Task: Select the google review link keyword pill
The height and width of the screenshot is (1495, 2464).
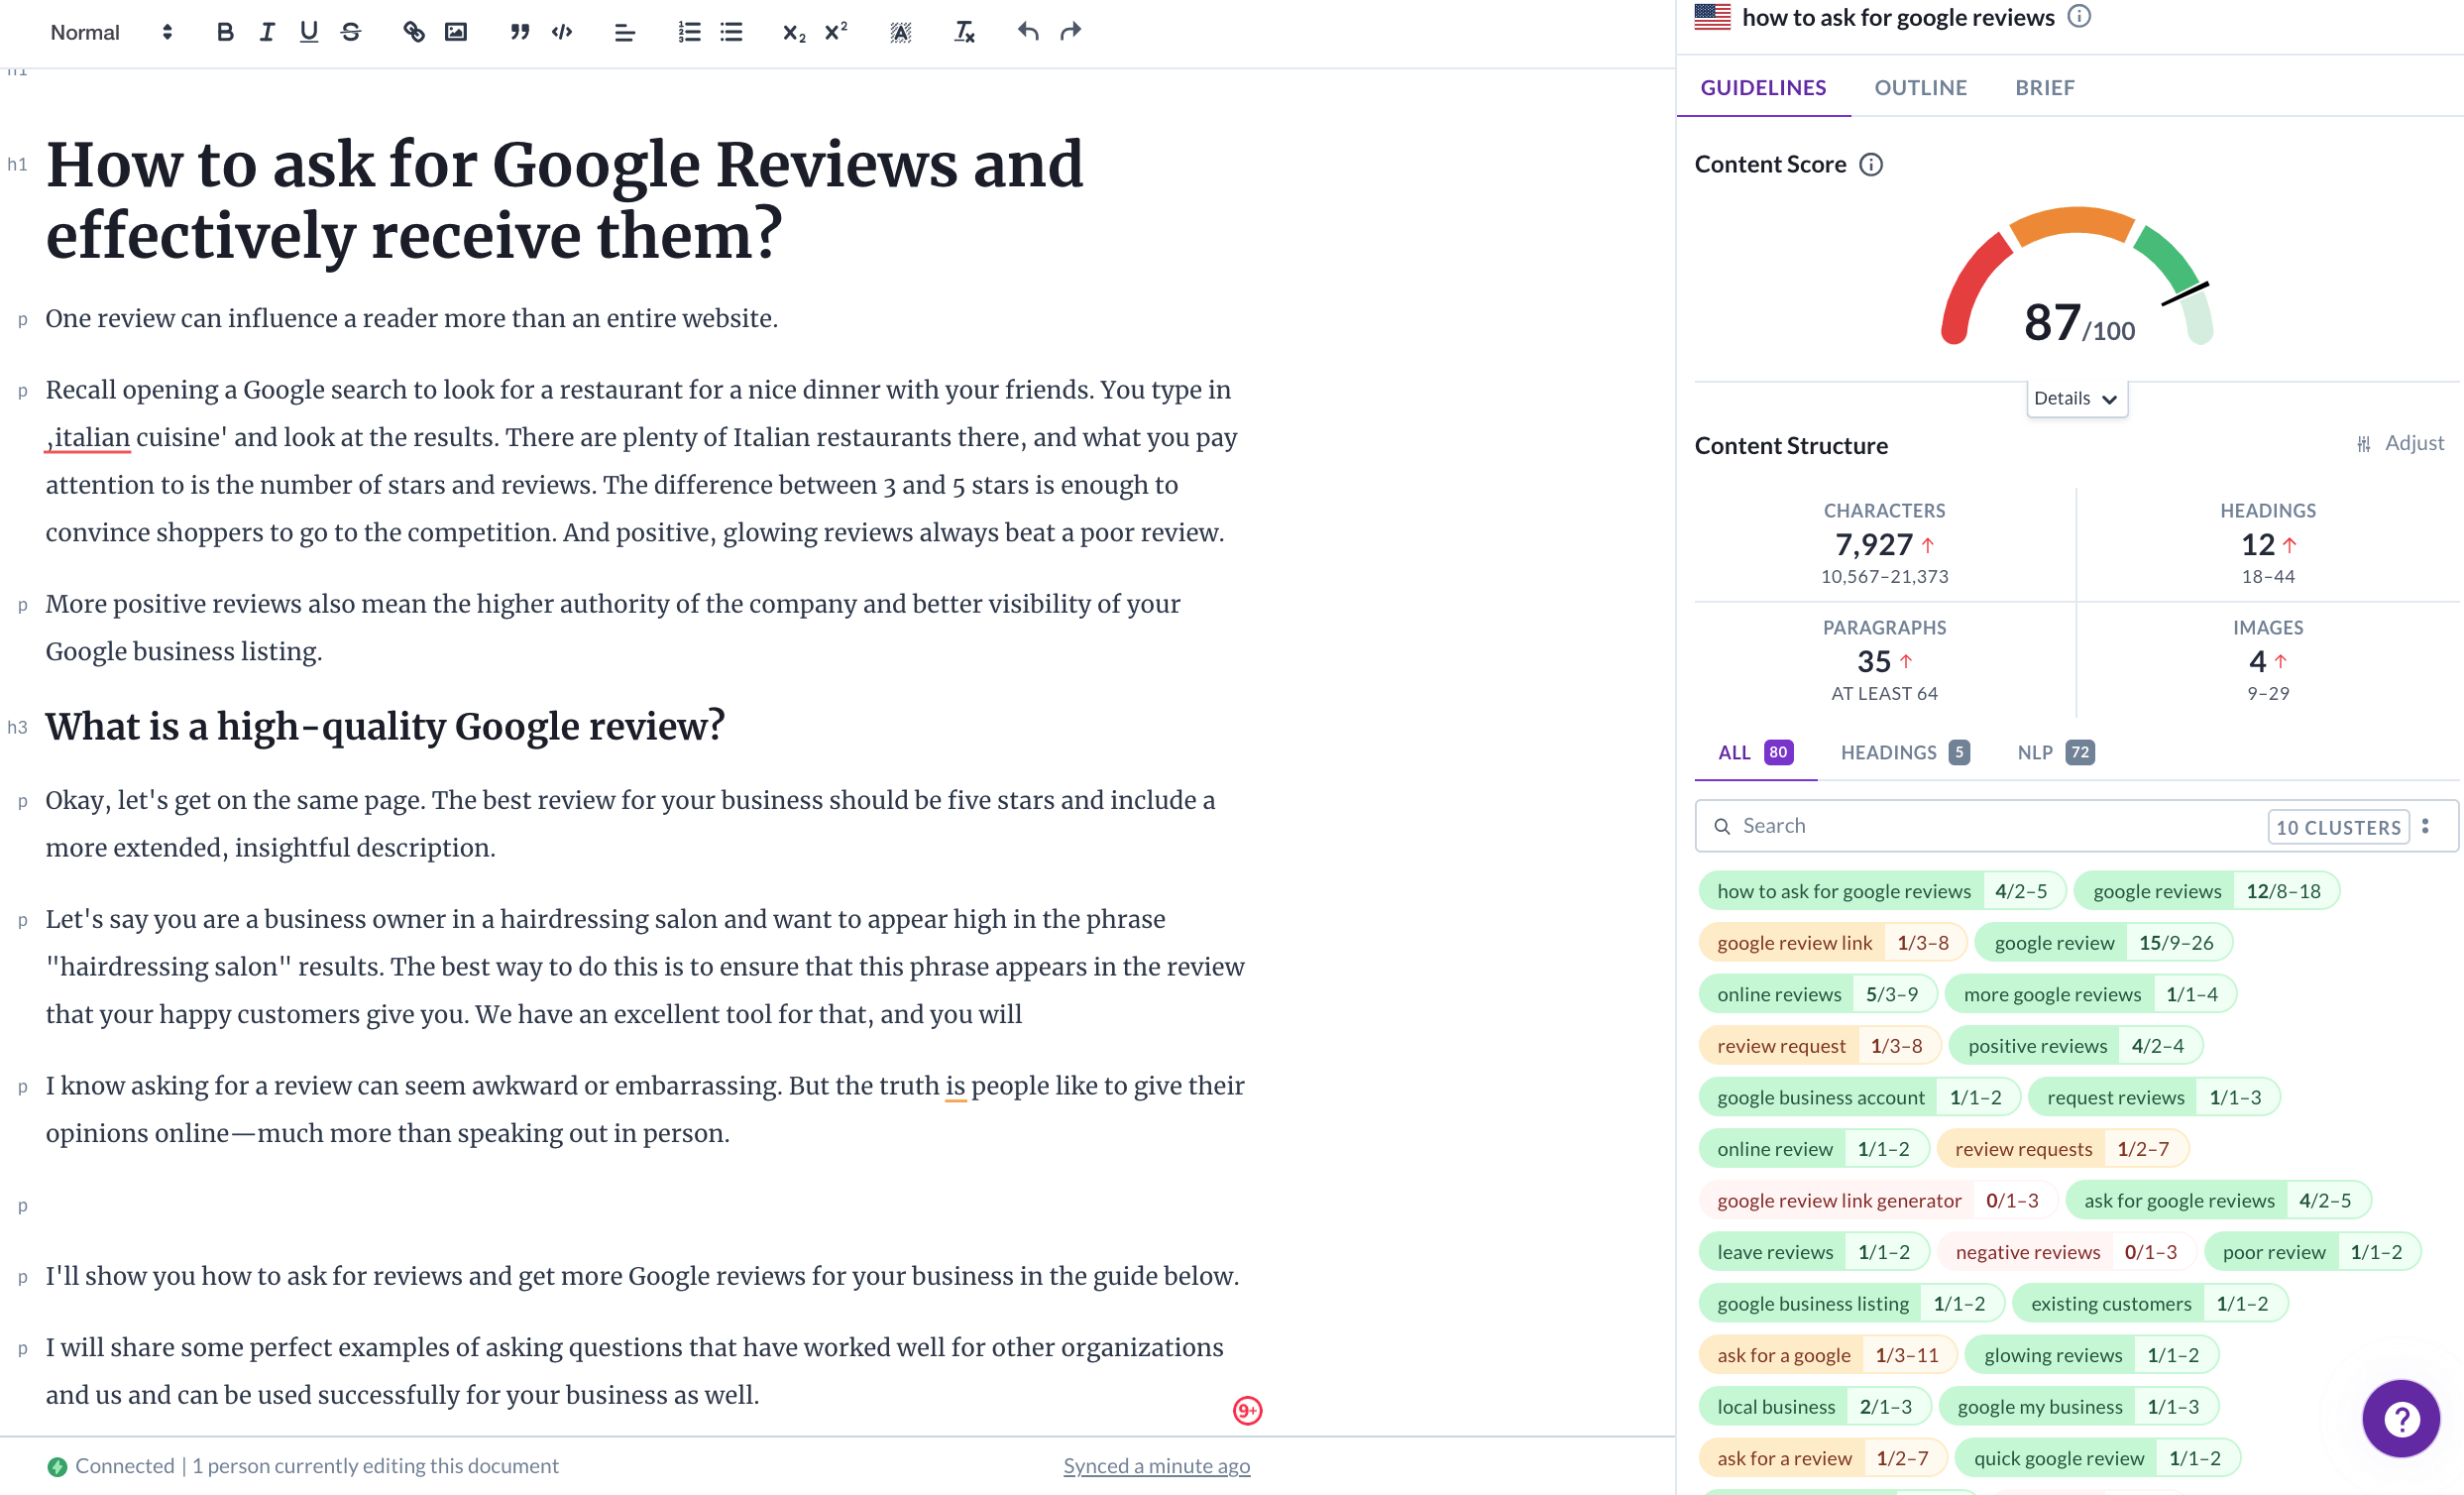Action: (x=1793, y=941)
